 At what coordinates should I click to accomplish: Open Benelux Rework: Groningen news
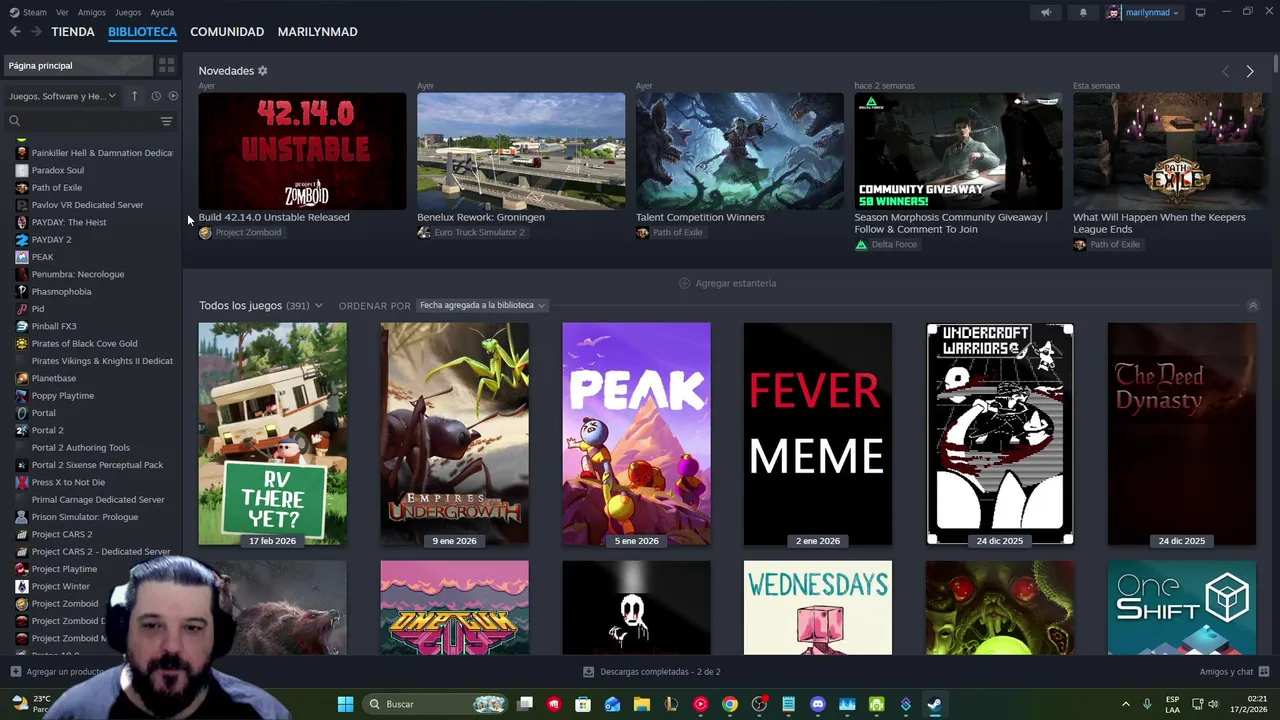click(521, 151)
